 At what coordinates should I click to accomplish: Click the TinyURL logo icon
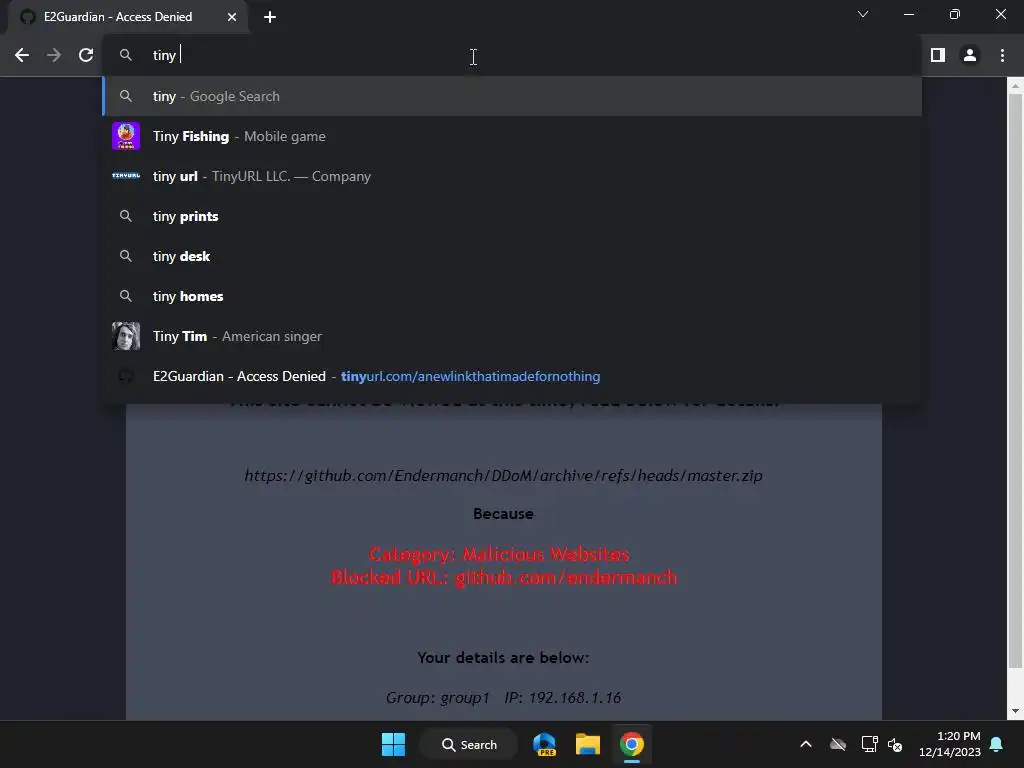click(126, 176)
